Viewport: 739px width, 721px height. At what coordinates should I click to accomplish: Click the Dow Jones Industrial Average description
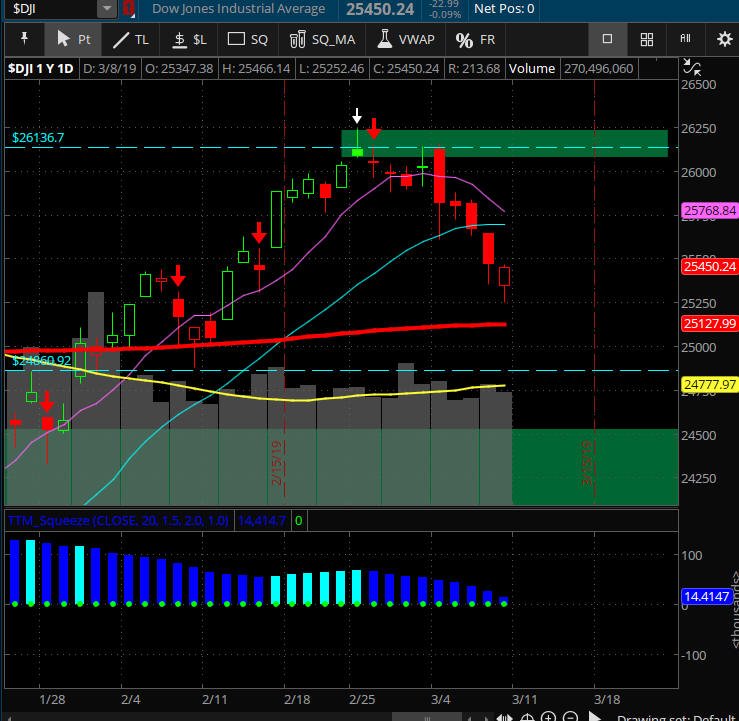238,8
